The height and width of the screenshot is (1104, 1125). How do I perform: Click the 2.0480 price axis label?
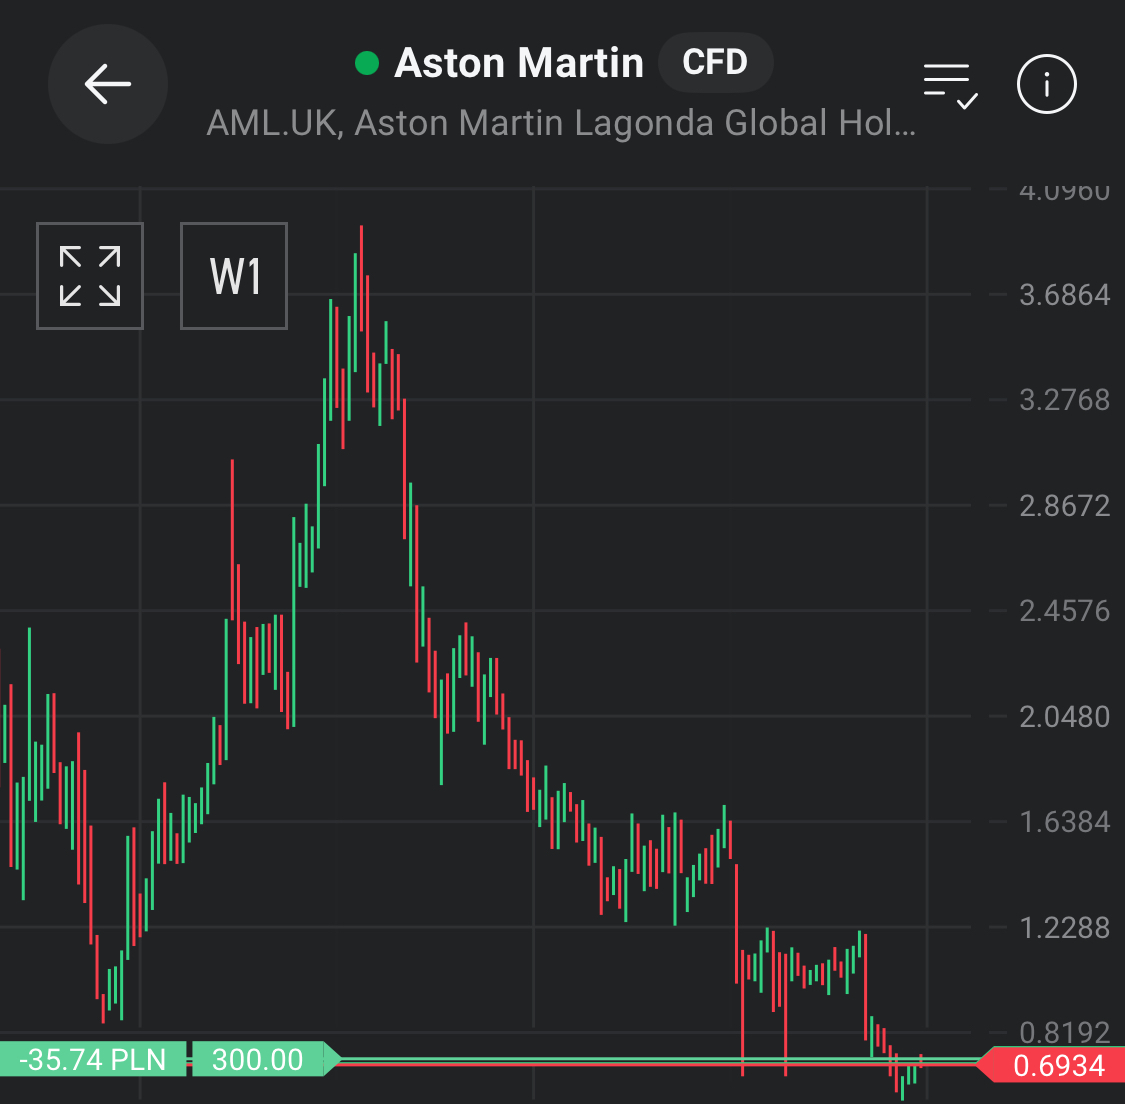point(1064,717)
